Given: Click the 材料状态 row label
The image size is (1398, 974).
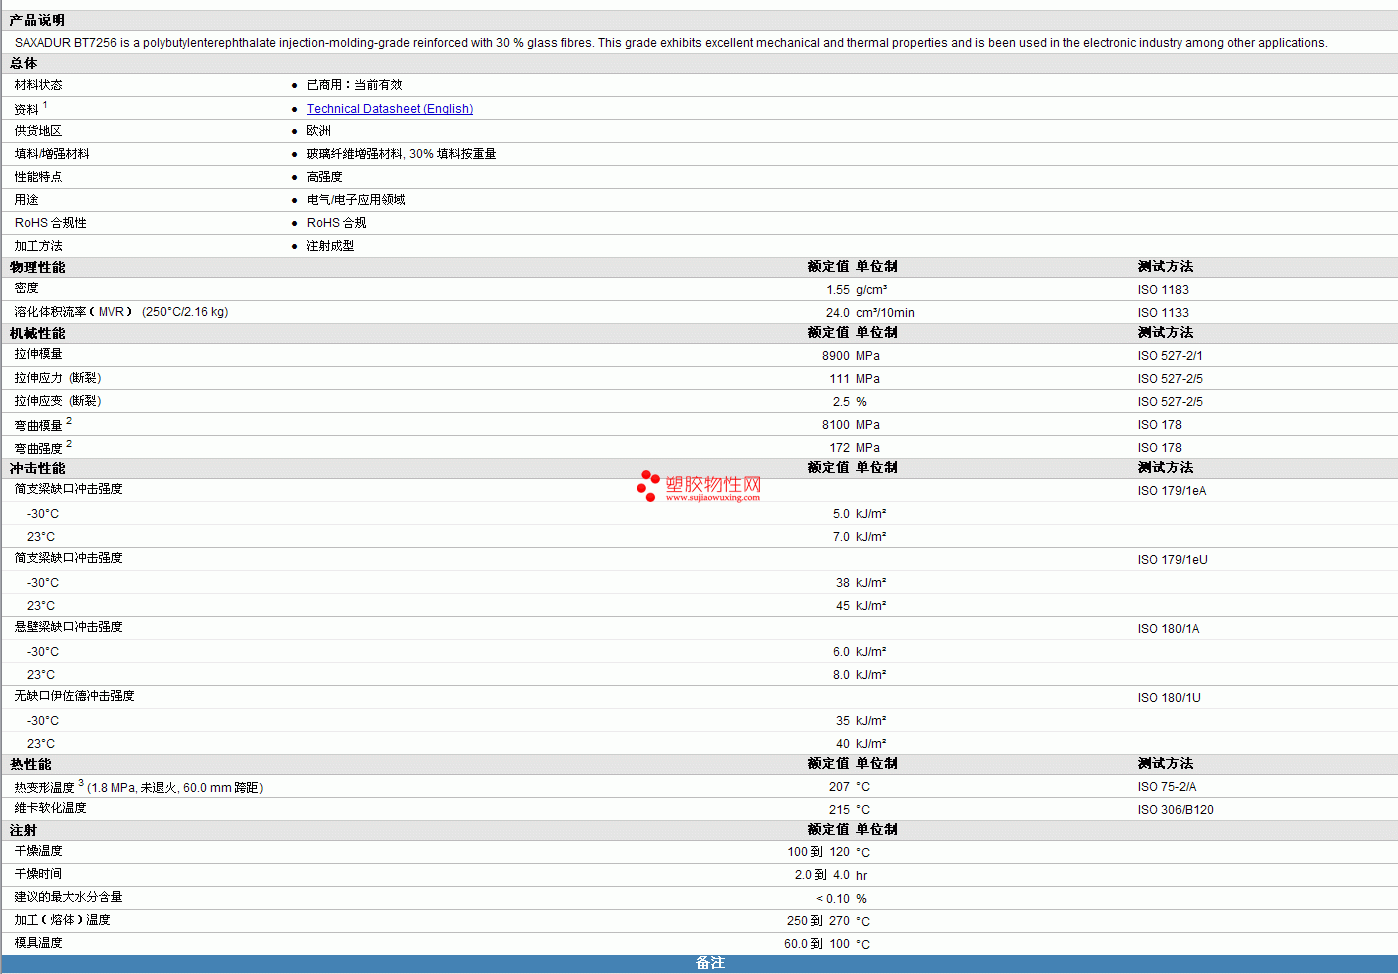Looking at the screenshot, I should click(38, 85).
